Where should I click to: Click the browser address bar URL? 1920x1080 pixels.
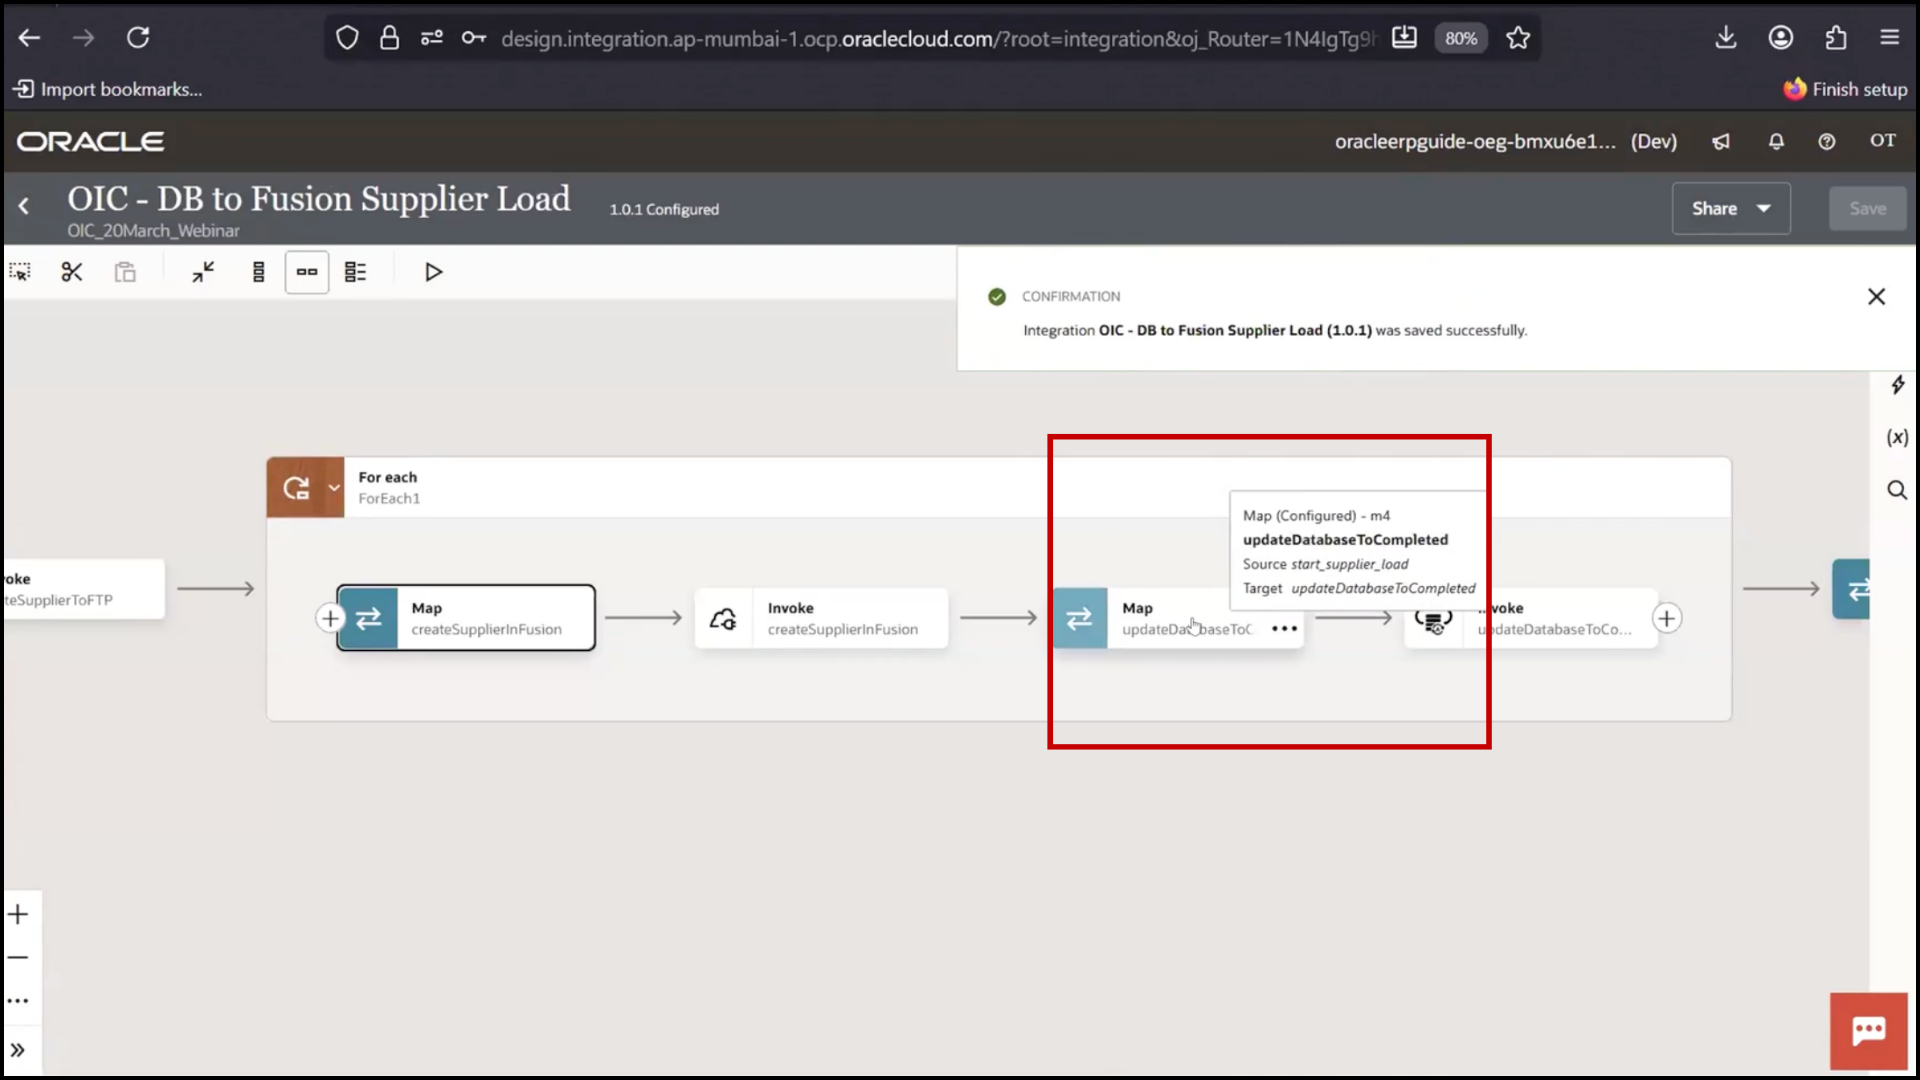938,38
